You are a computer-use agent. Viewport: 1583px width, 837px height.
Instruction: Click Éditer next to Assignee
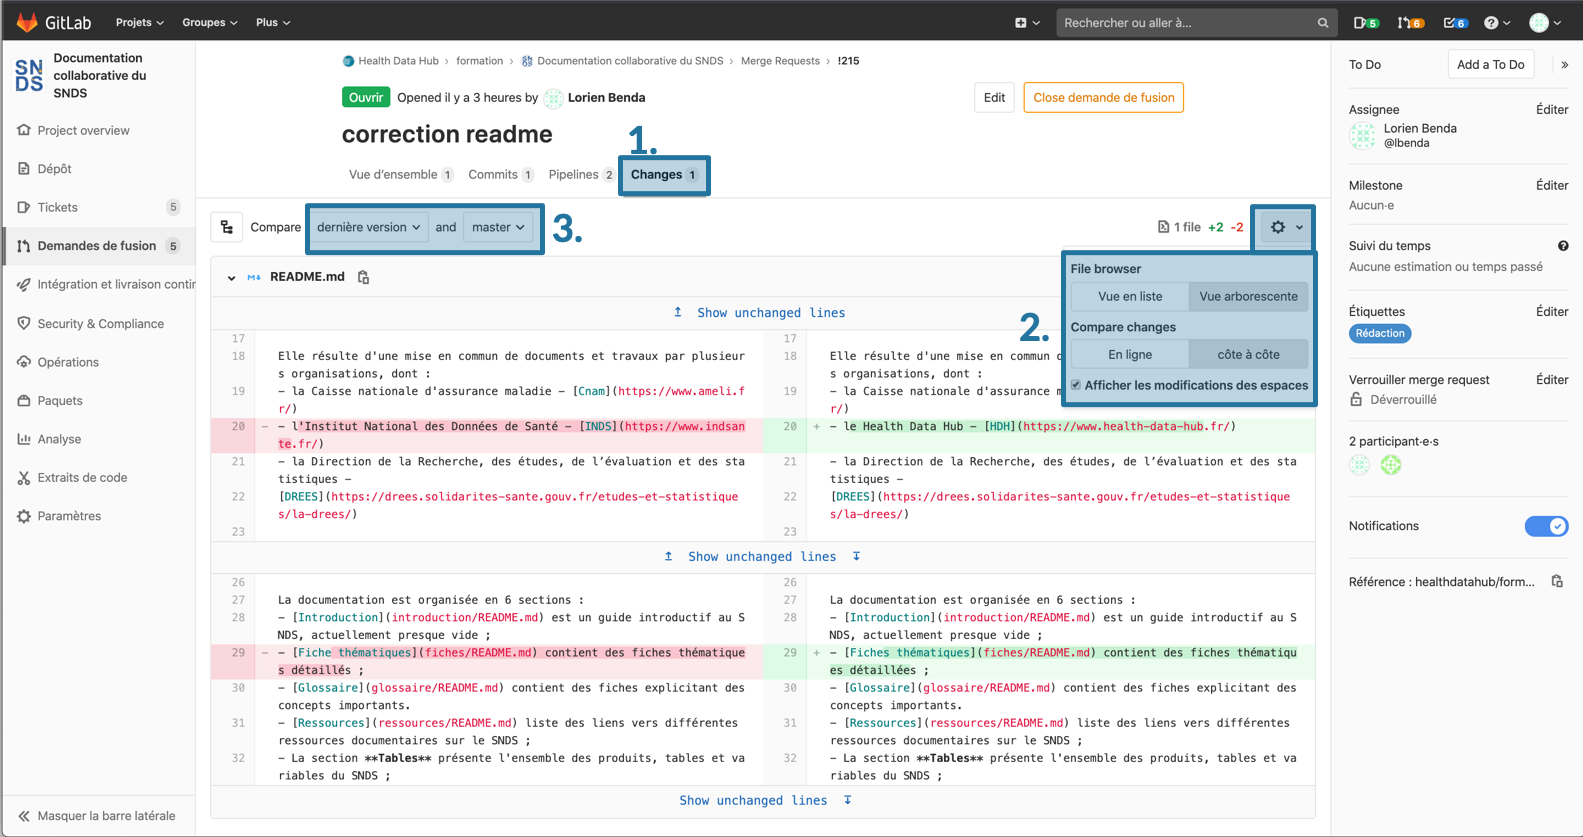[1552, 110]
